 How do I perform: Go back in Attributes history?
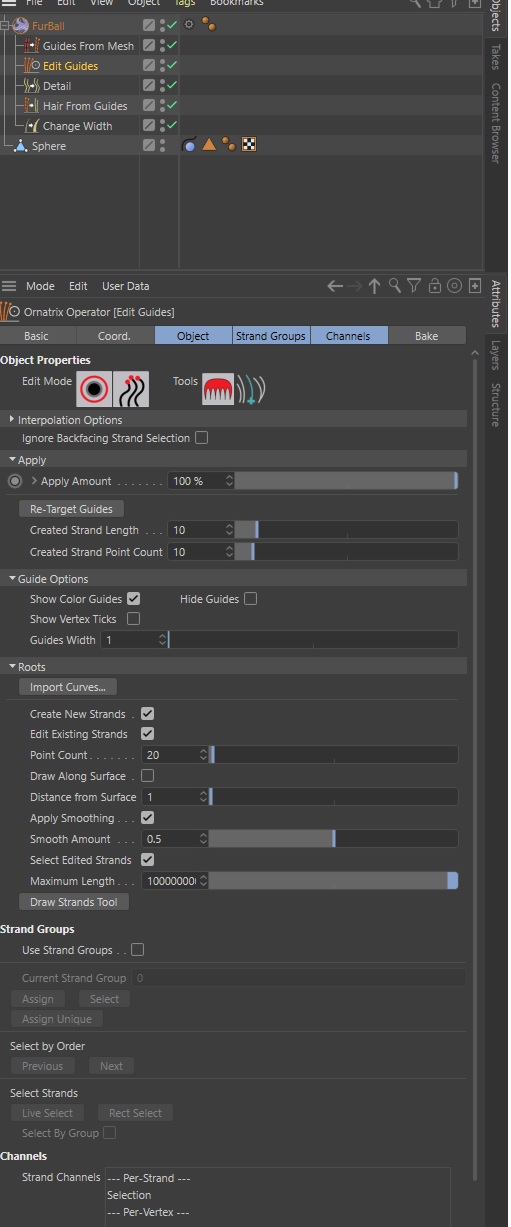(335, 286)
